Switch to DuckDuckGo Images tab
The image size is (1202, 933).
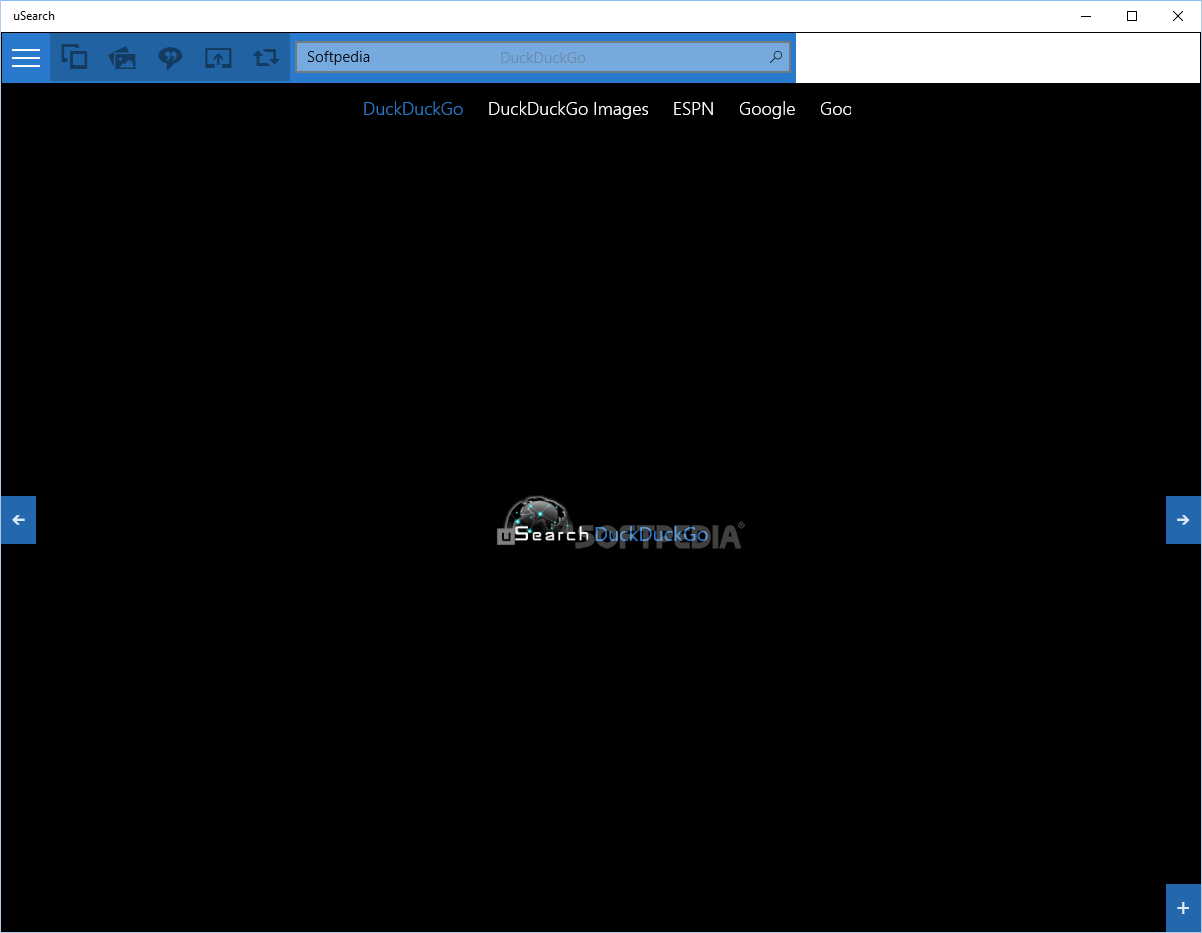tap(568, 109)
